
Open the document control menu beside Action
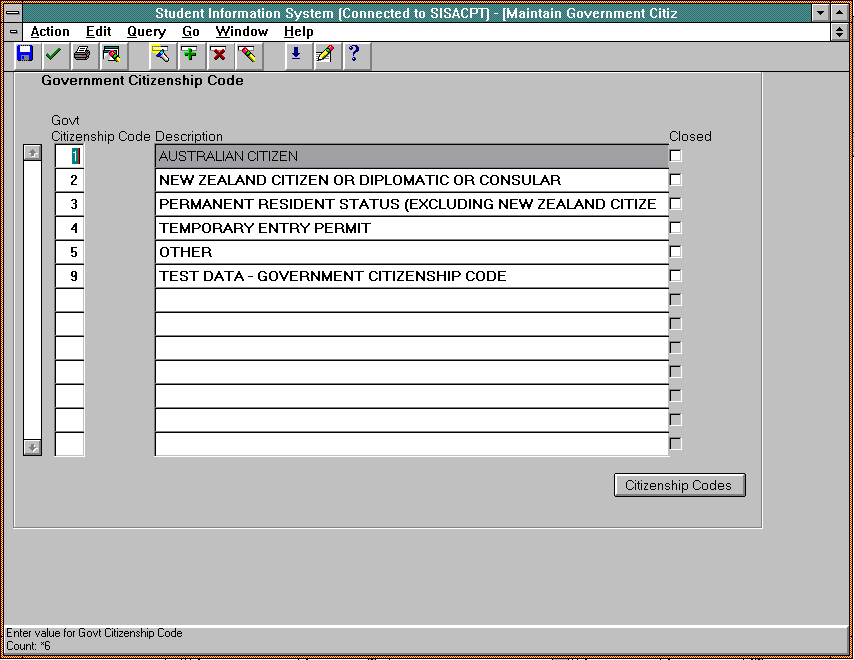13,32
